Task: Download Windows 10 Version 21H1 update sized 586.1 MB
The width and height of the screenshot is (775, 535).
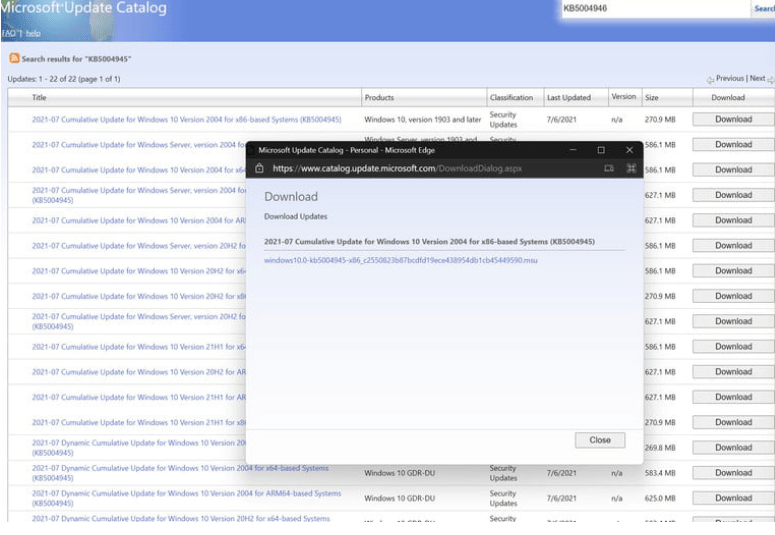Action: [733, 347]
